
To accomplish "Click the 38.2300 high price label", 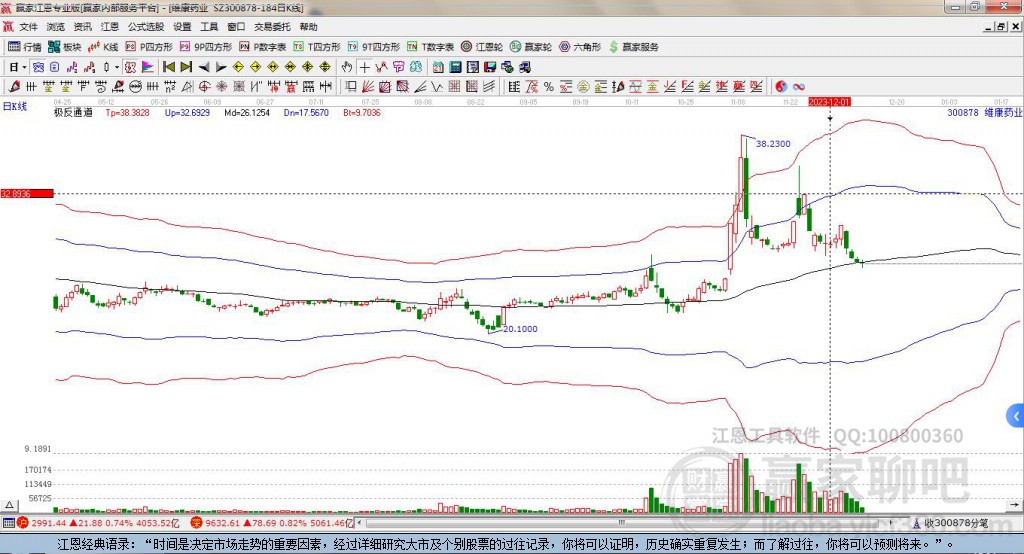I will tap(773, 144).
